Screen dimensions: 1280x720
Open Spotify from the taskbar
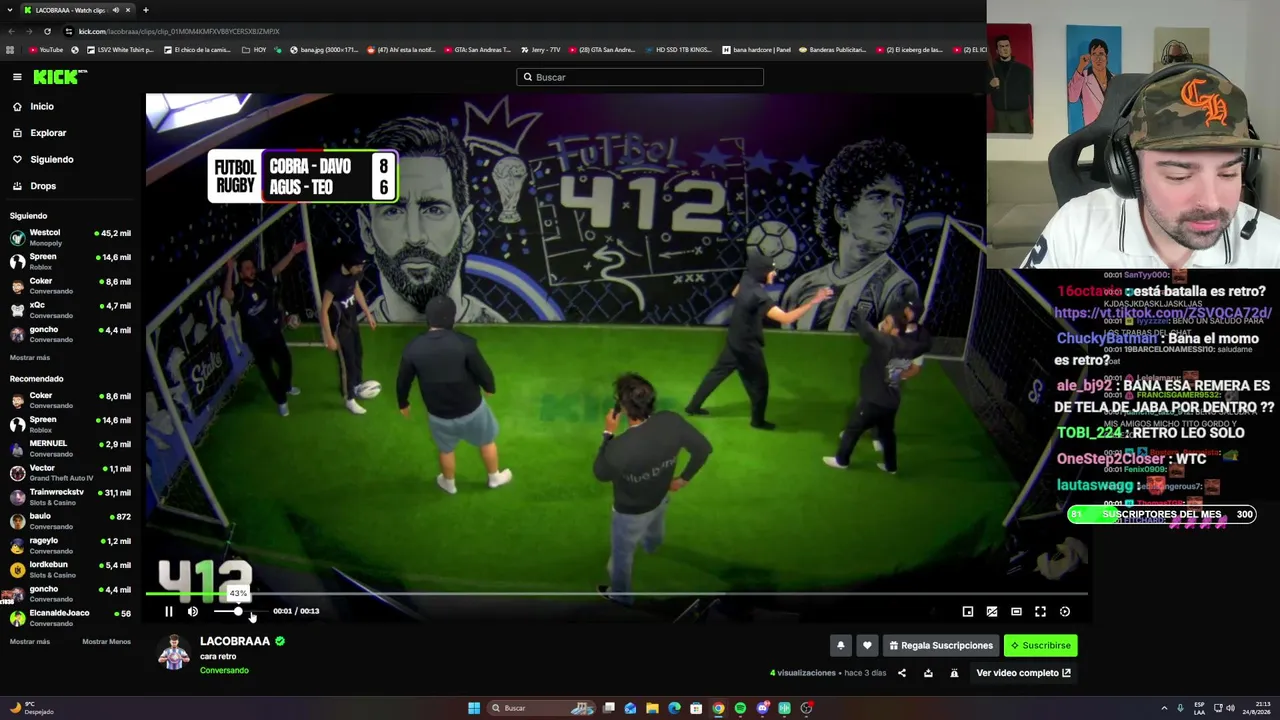coord(740,708)
